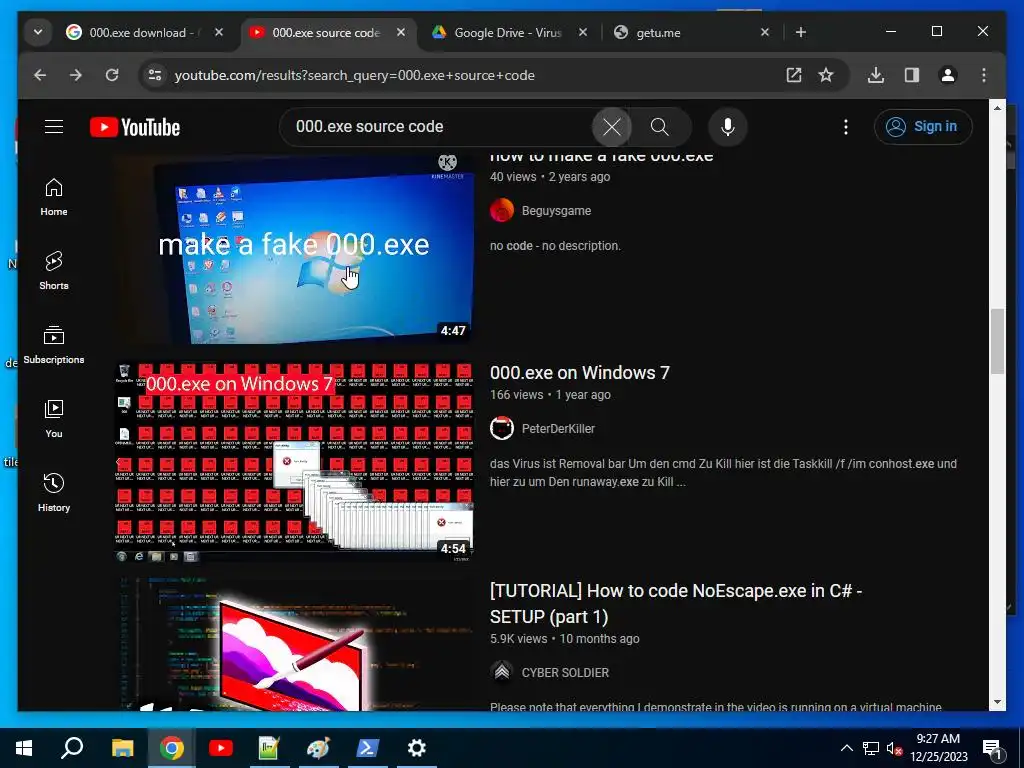Screen dimensions: 1024x768
Task: Close the 000.exe source code tab
Action: [x=401, y=32]
